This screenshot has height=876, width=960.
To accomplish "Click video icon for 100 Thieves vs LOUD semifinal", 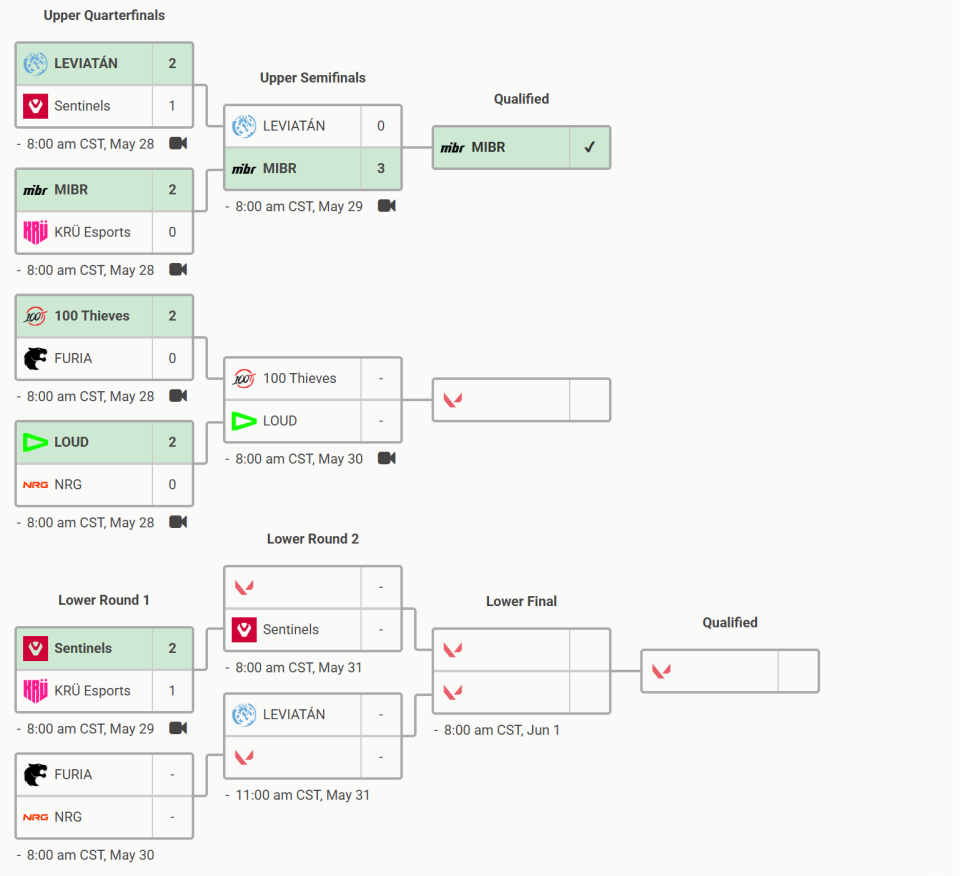I will (x=387, y=458).
